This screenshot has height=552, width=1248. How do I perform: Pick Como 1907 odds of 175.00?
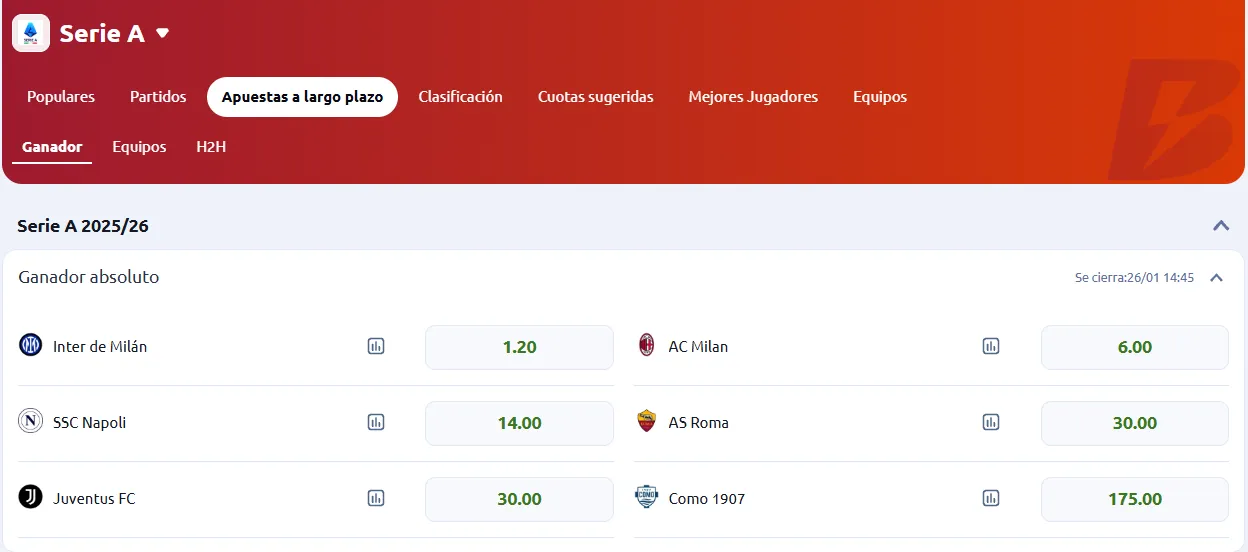point(1134,499)
